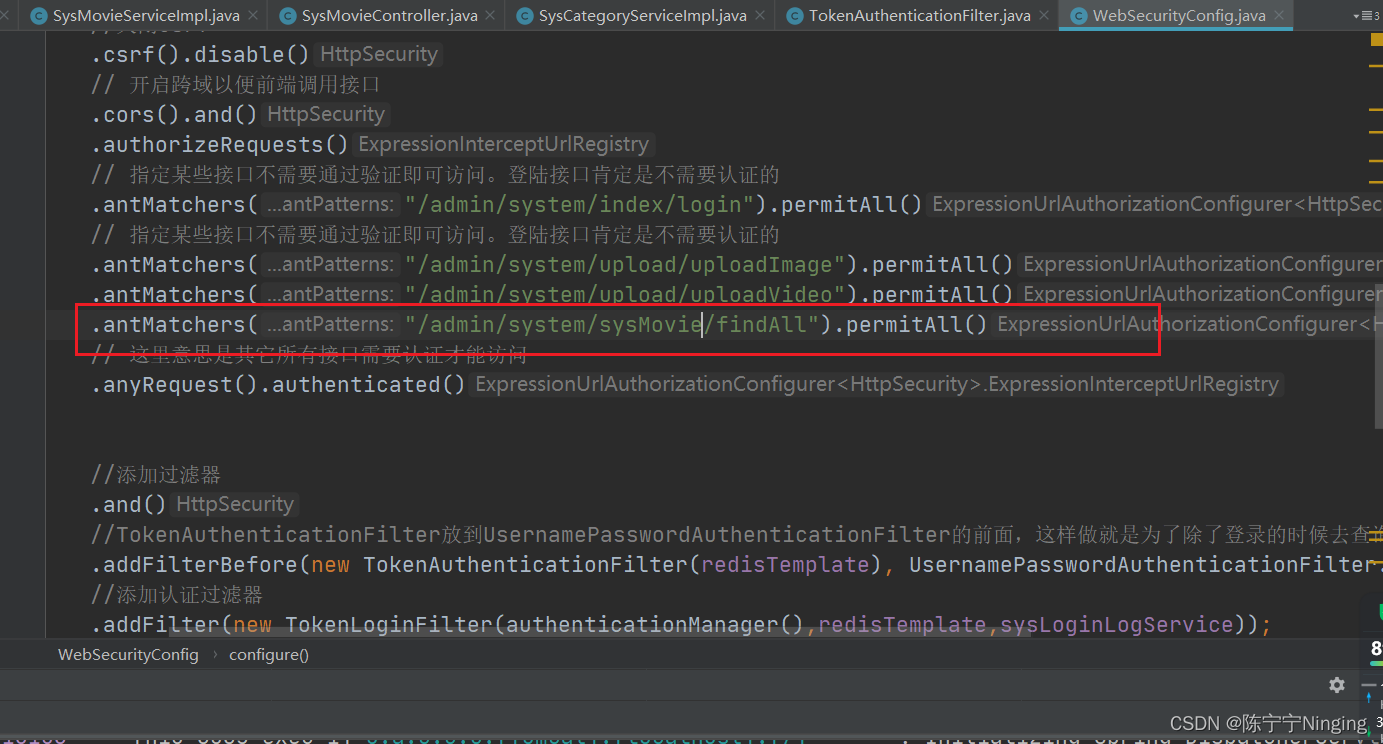Expand the hidden tabs list showing 3
Screen dimensions: 1383x744
pyautogui.click(x=1365, y=16)
